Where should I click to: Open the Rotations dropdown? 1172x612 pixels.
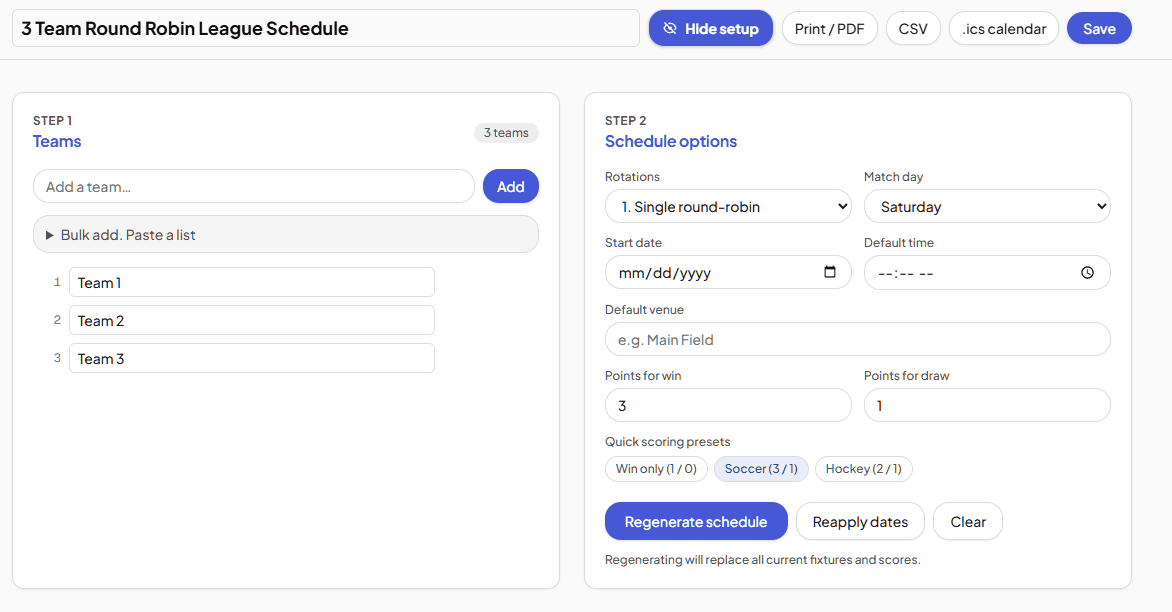[x=728, y=206]
